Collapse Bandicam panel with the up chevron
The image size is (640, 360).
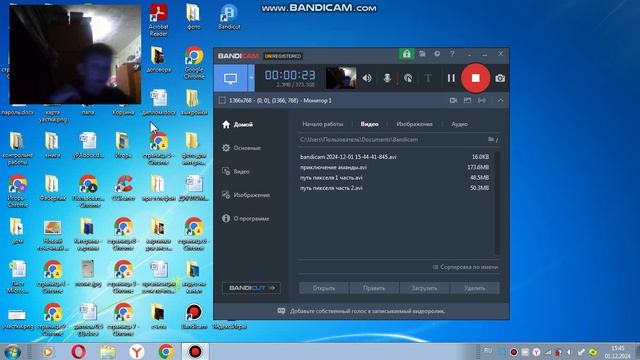click(x=500, y=100)
